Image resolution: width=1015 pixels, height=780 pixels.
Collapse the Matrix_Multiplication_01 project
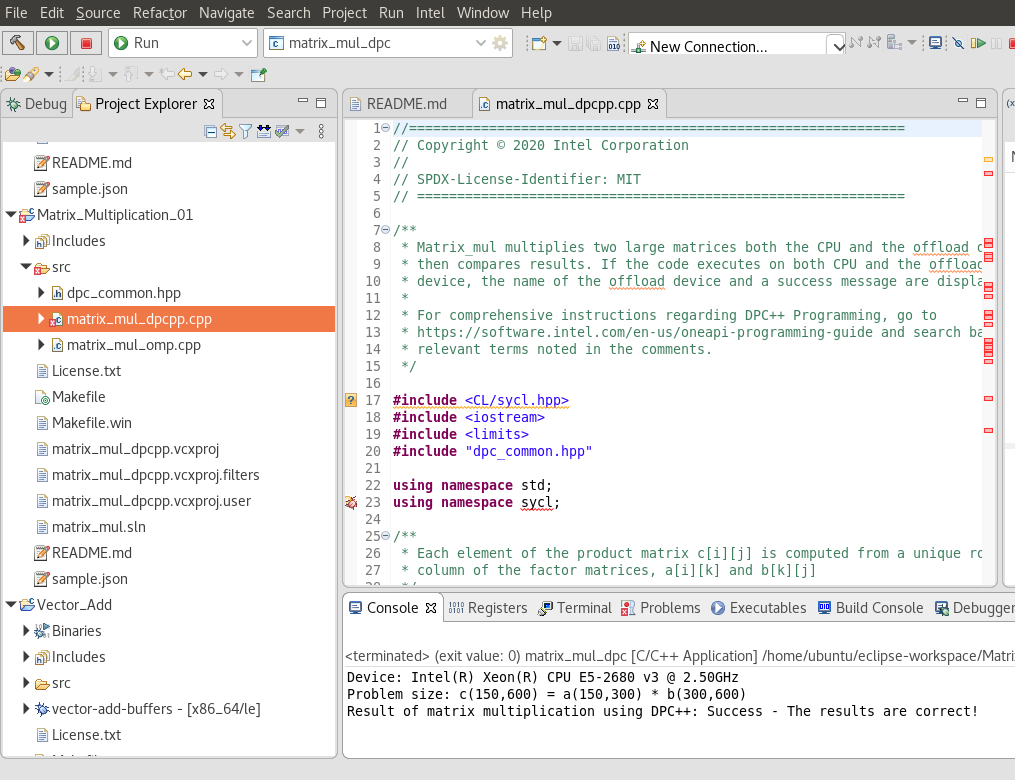pyautogui.click(x=11, y=215)
